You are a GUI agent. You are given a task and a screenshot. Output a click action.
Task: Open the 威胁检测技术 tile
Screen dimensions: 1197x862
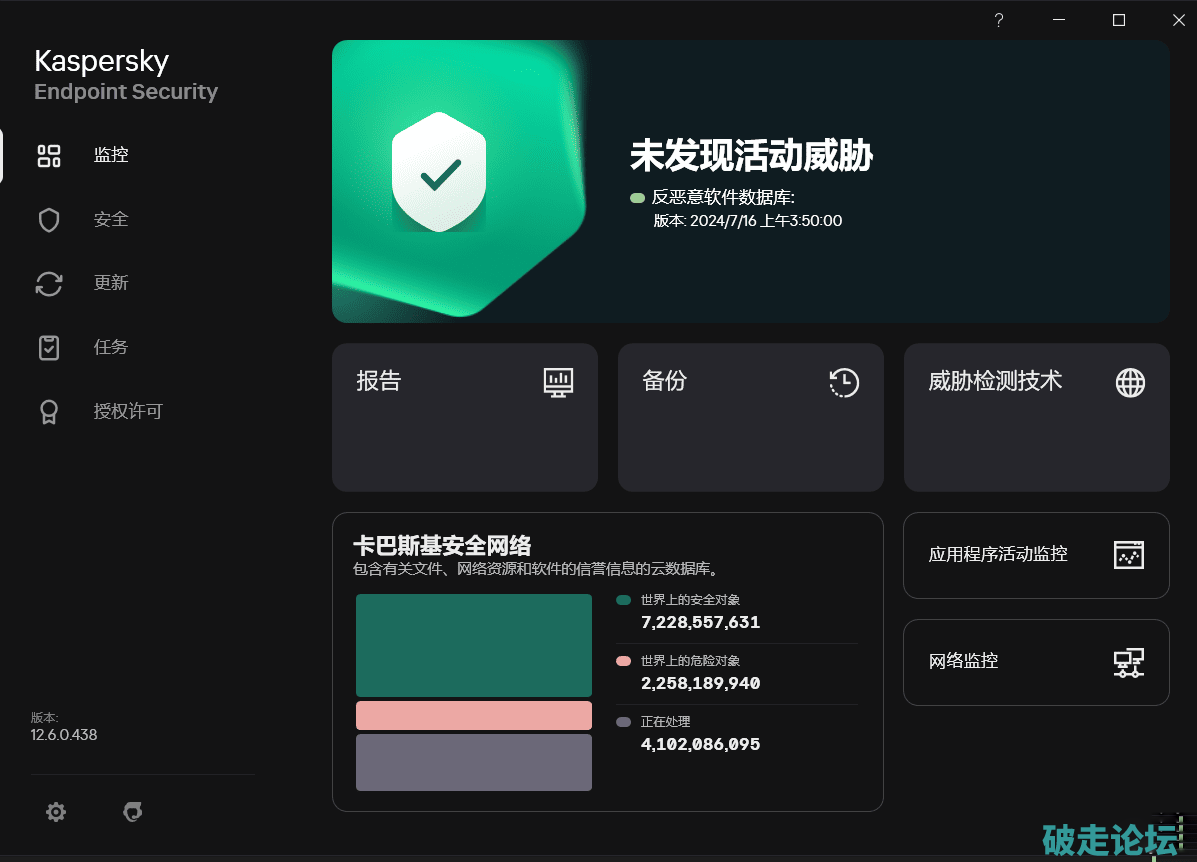(x=1036, y=430)
